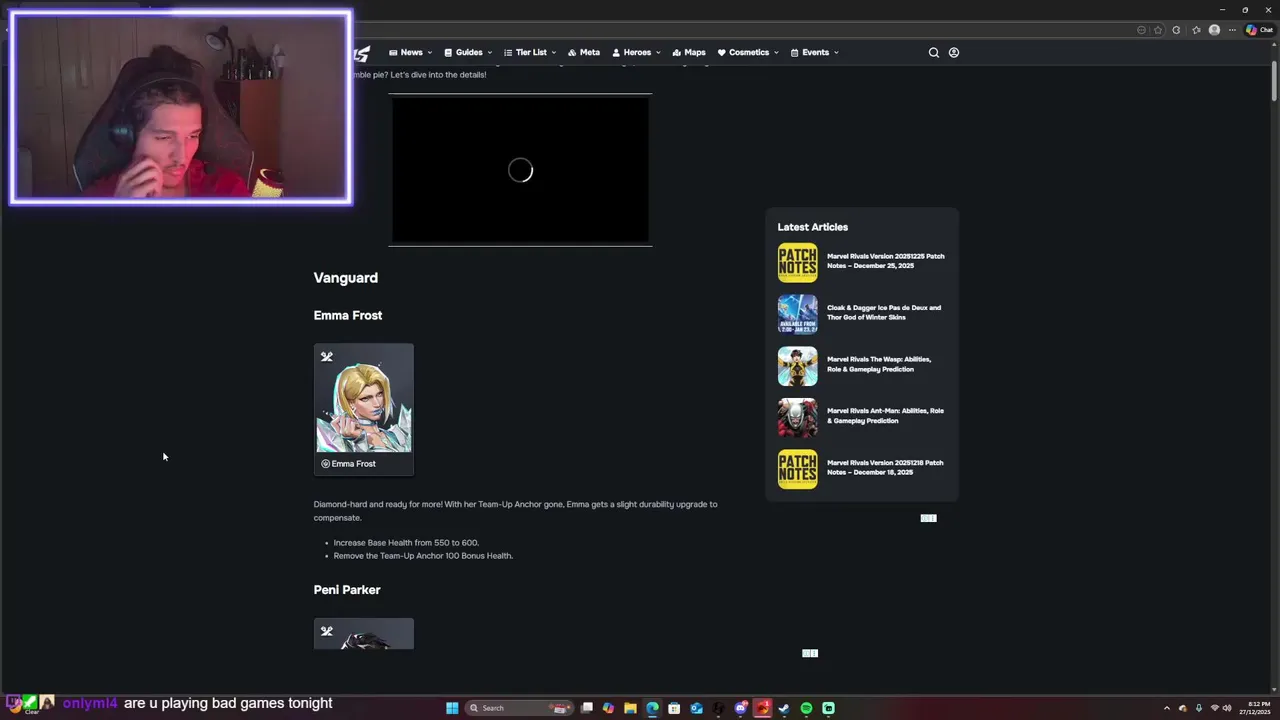Select the 'Latest Articles' heading
The height and width of the screenshot is (720, 1280).
813,227
